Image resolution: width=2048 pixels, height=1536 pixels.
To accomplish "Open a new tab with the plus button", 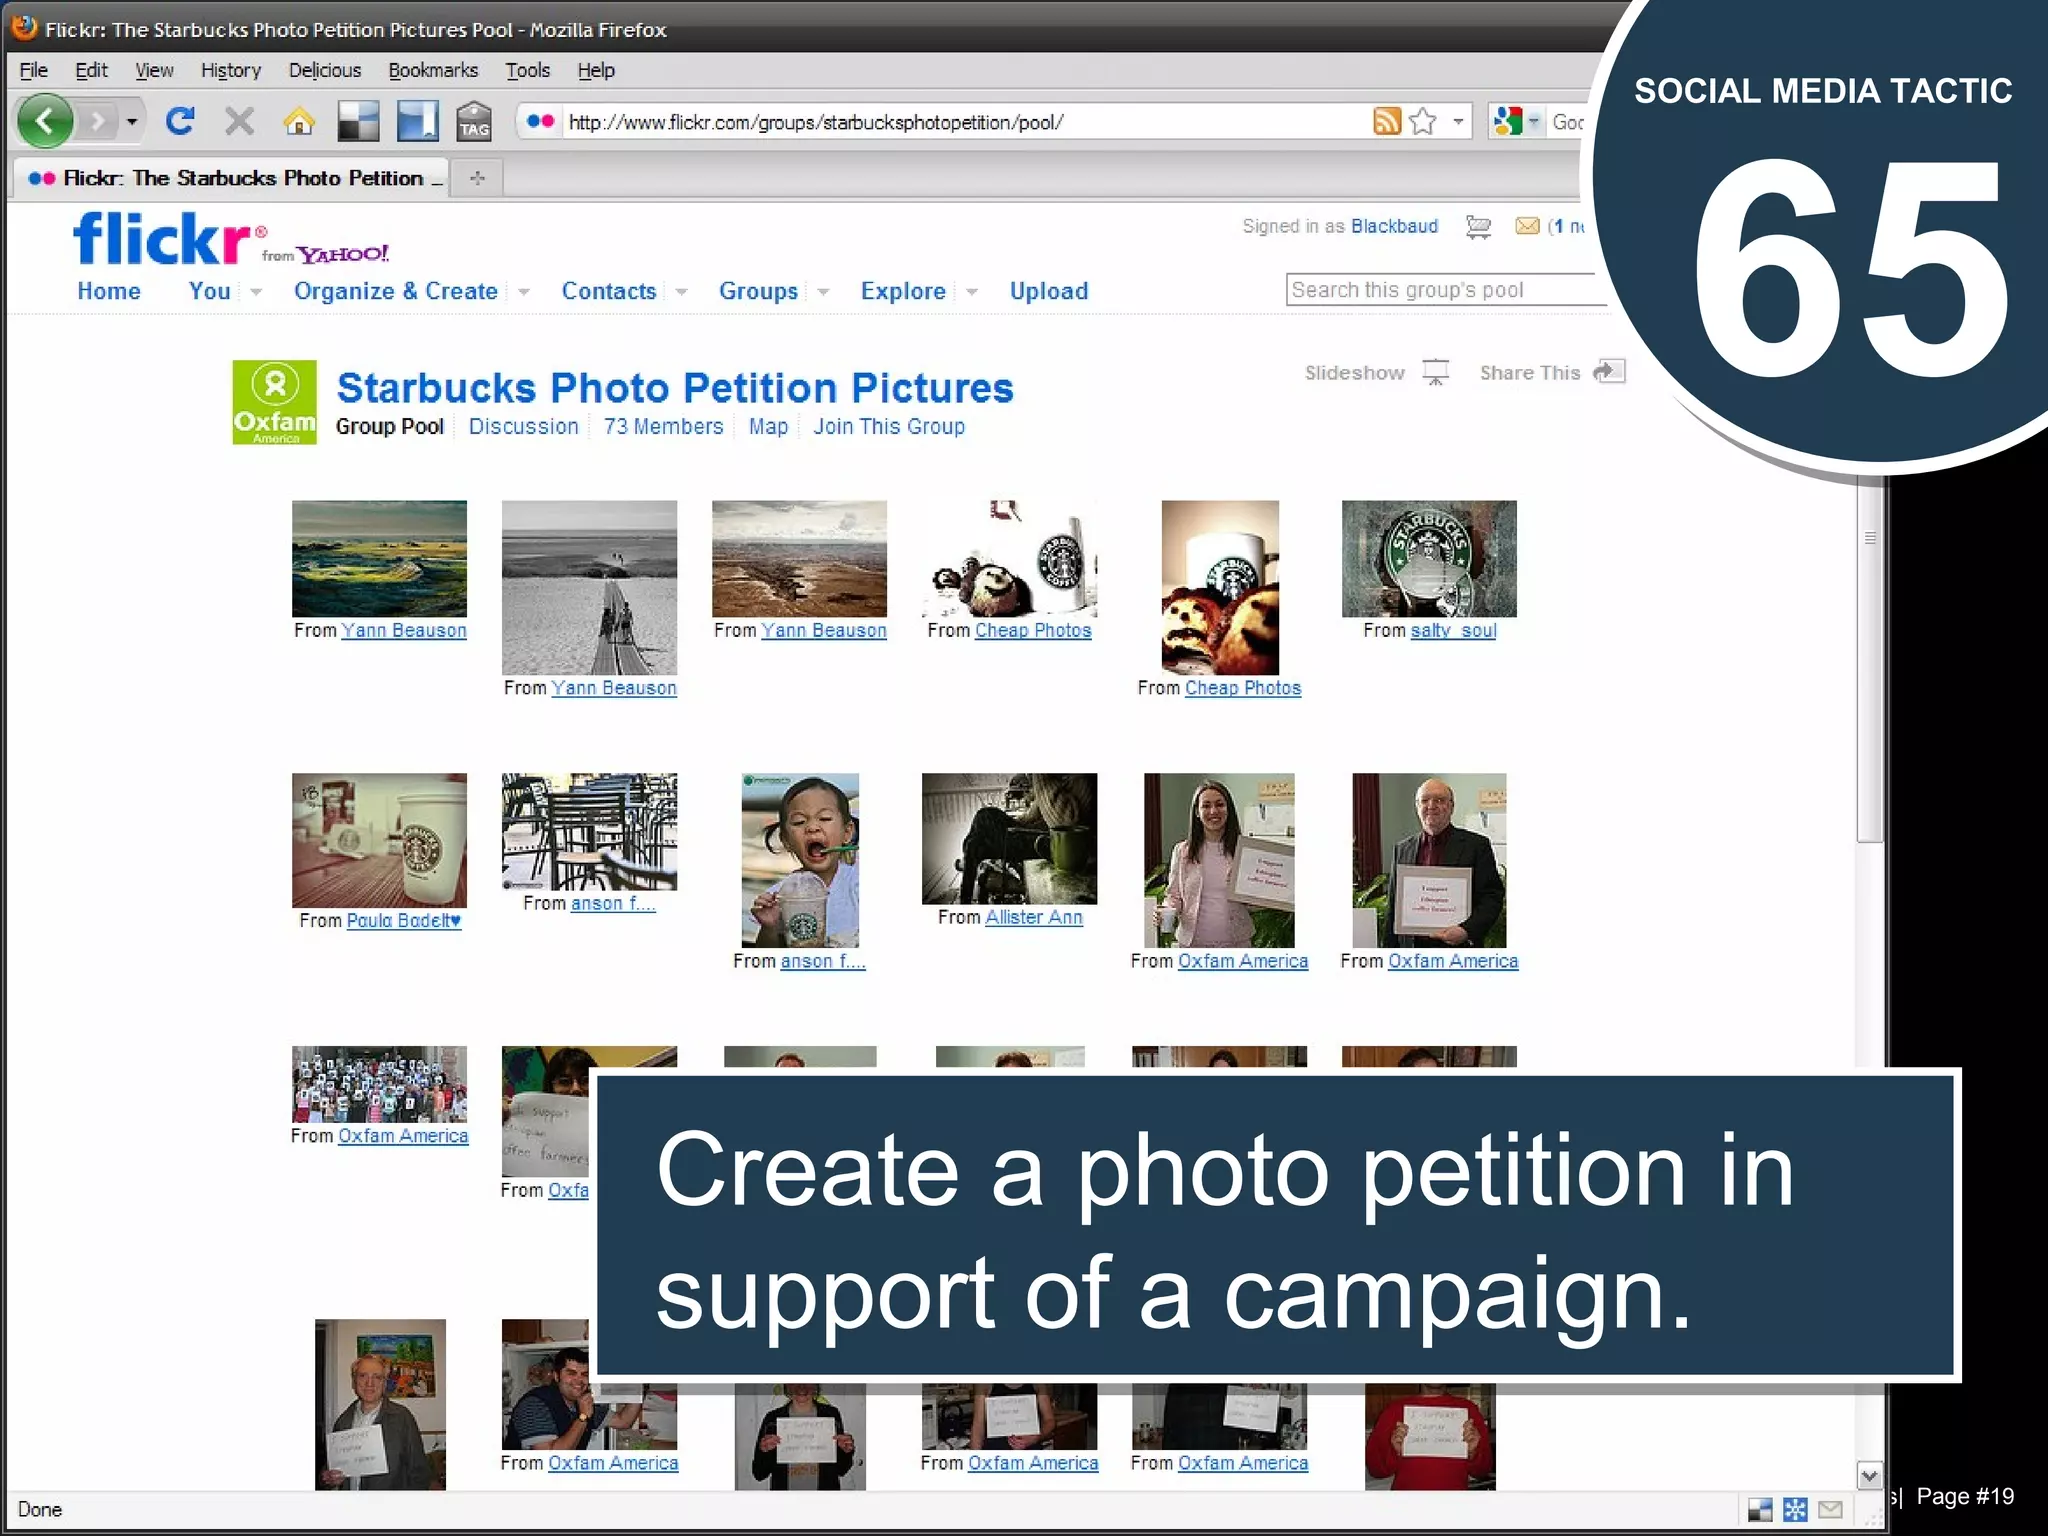I will coord(478,178).
